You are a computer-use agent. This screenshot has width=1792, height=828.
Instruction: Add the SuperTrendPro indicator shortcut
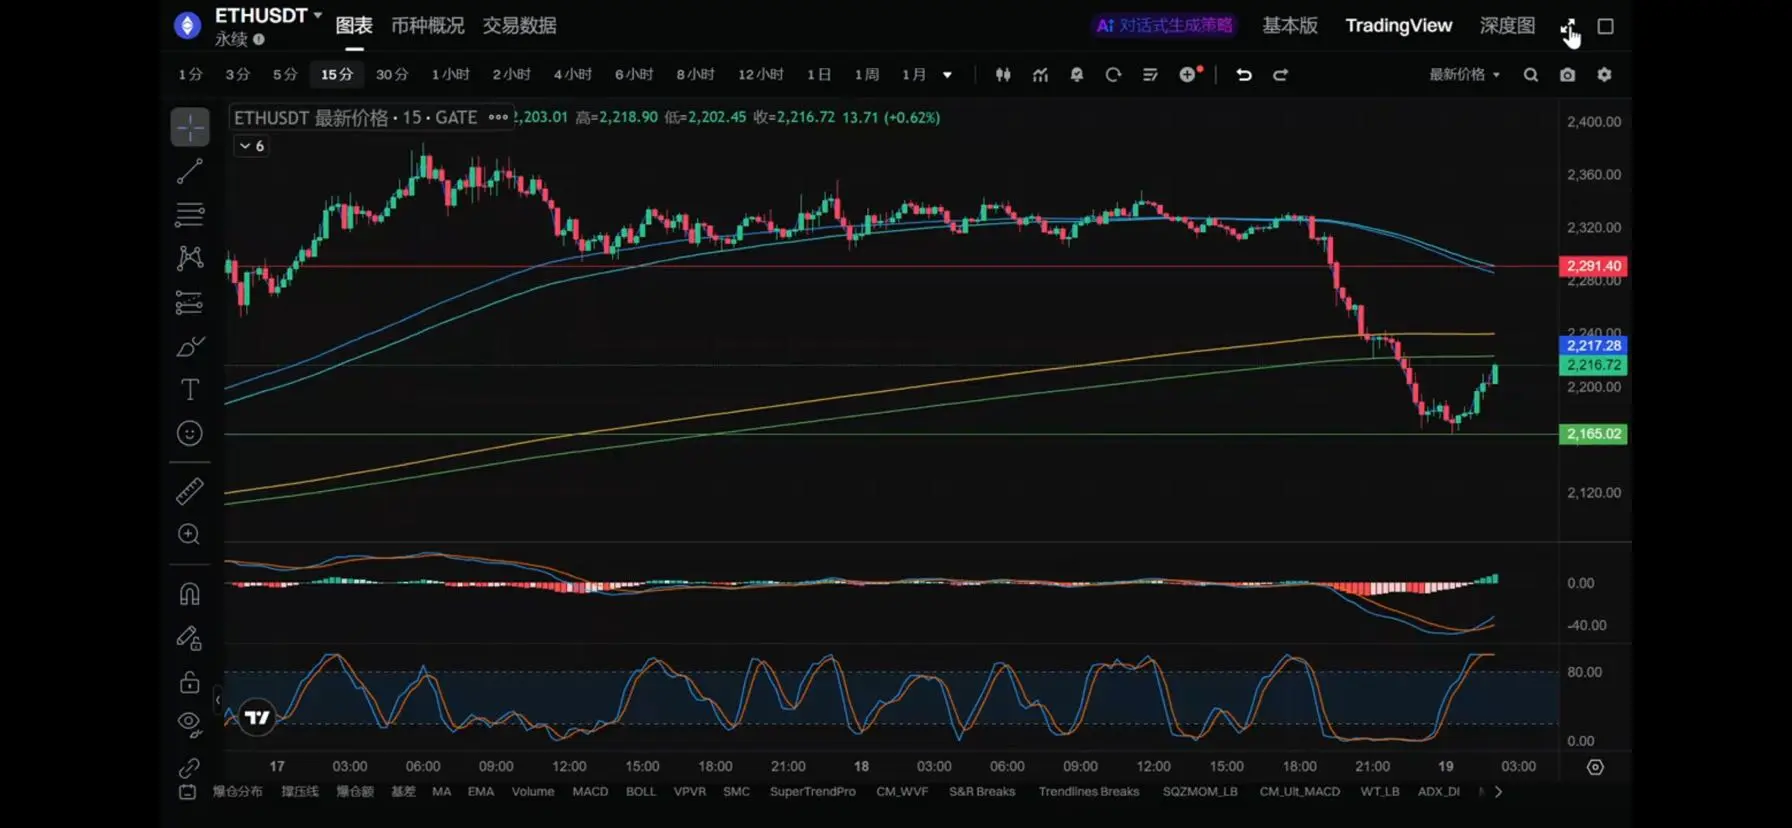pos(812,792)
